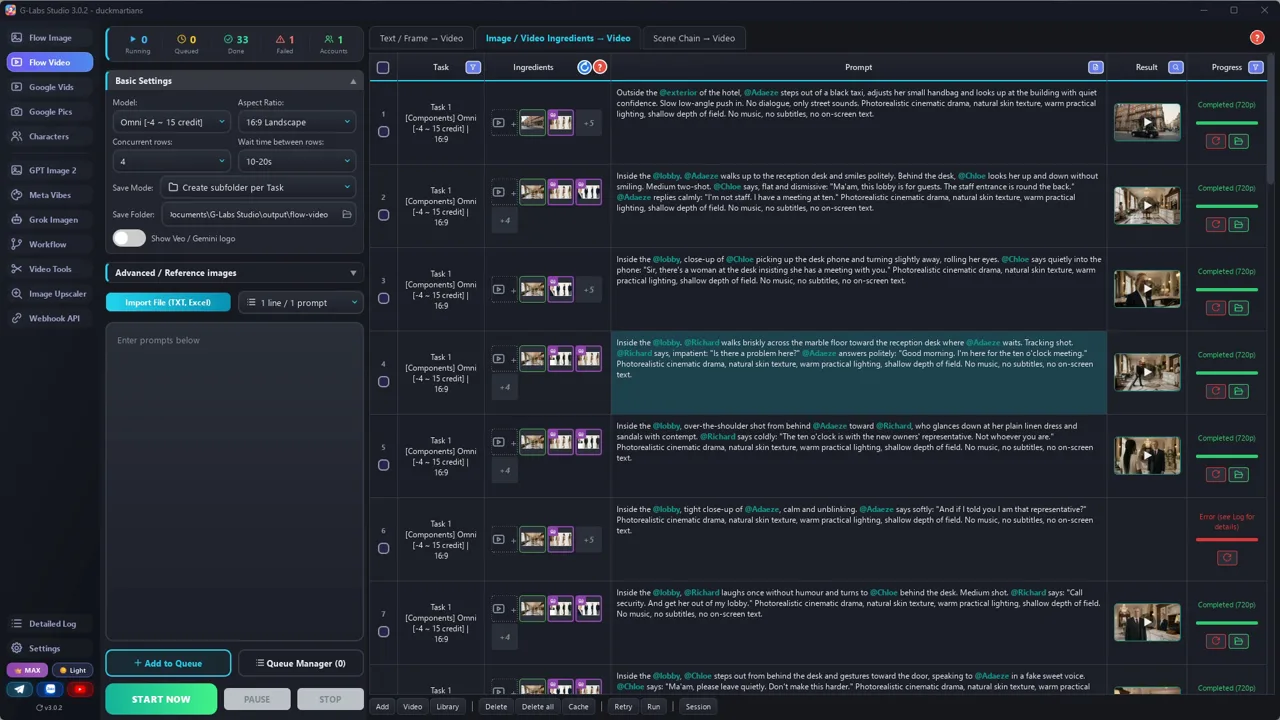Click inside the Enter prompts below text area

234,481
